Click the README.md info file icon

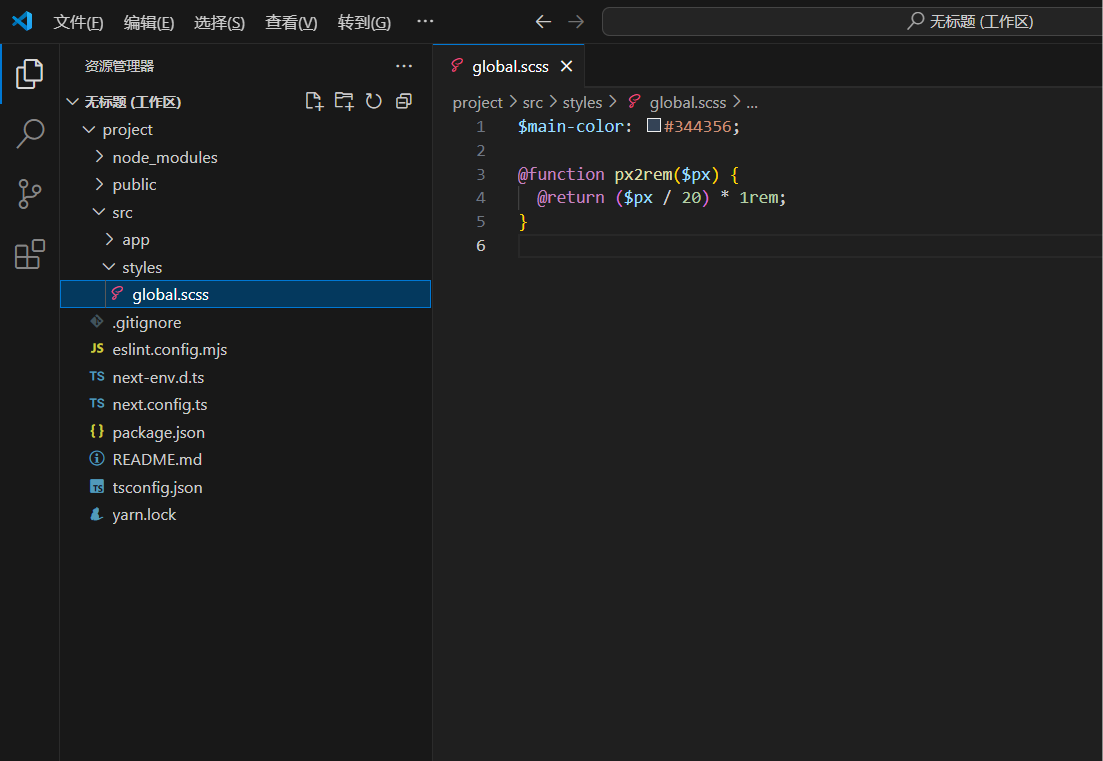pos(97,459)
